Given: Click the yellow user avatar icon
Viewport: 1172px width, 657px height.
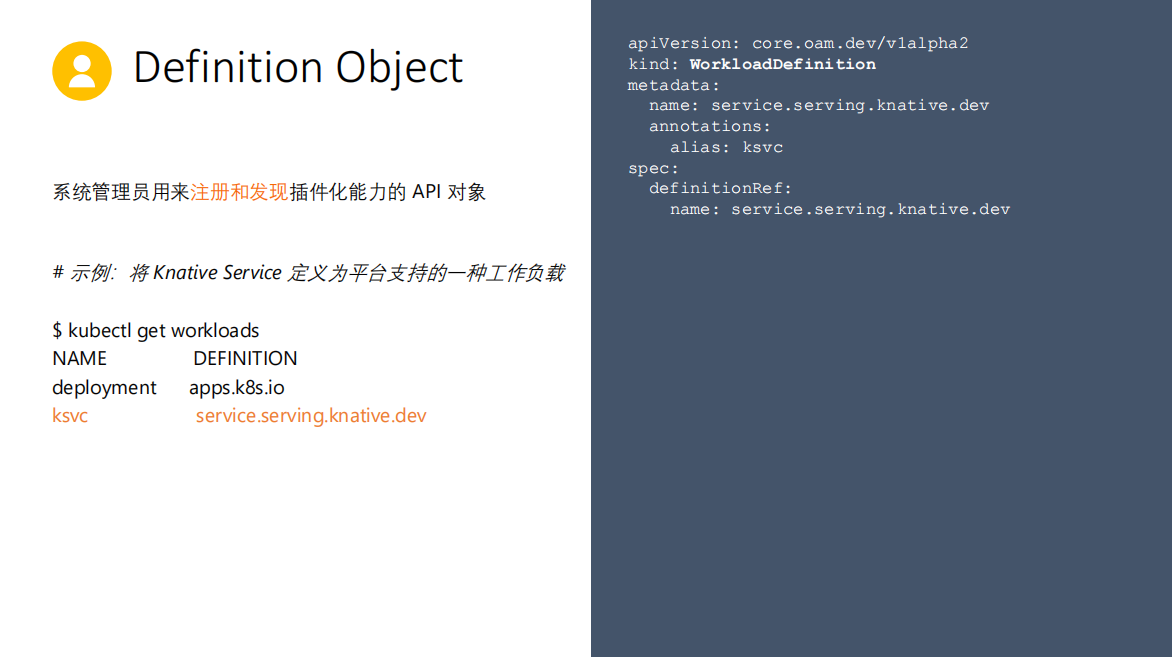Looking at the screenshot, I should 82,71.
